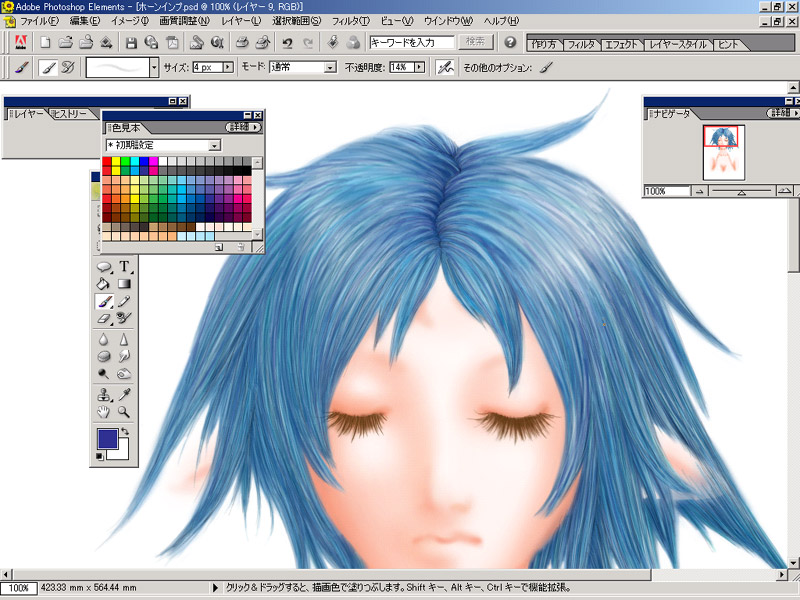Image resolution: width=800 pixels, height=600 pixels.
Task: Open the Help question-mark icon
Action: [510, 42]
